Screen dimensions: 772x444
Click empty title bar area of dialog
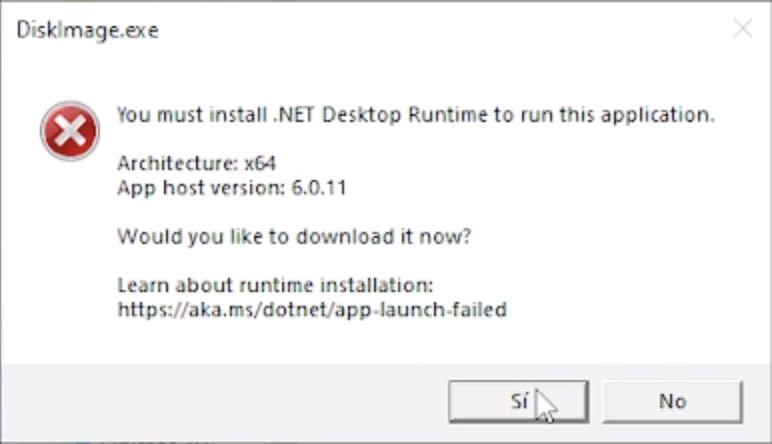point(443,30)
